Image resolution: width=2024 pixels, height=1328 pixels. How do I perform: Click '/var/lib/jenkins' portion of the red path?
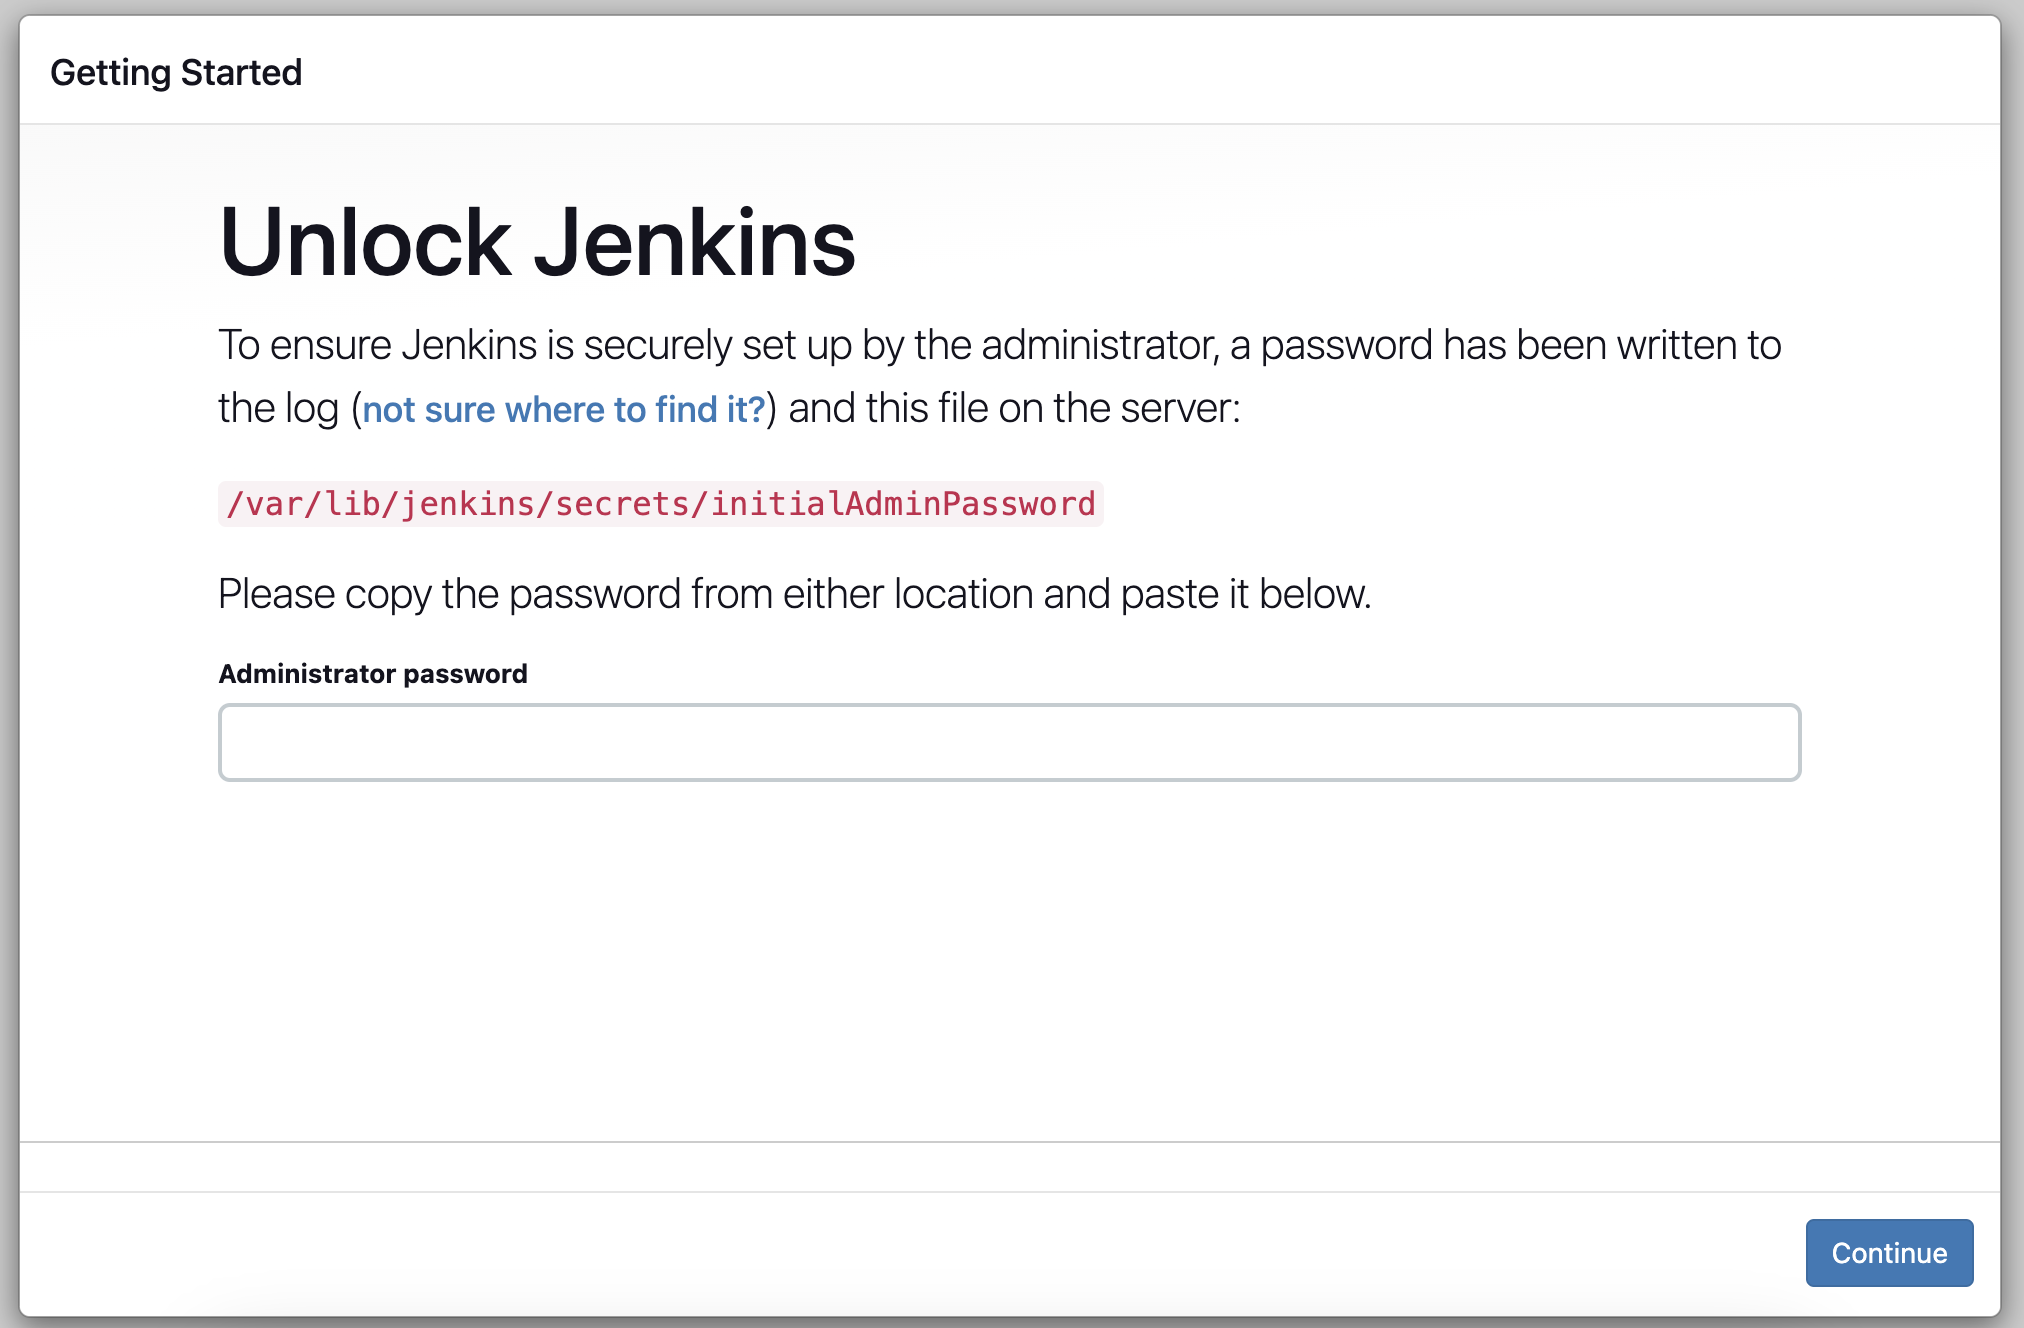click(x=380, y=503)
